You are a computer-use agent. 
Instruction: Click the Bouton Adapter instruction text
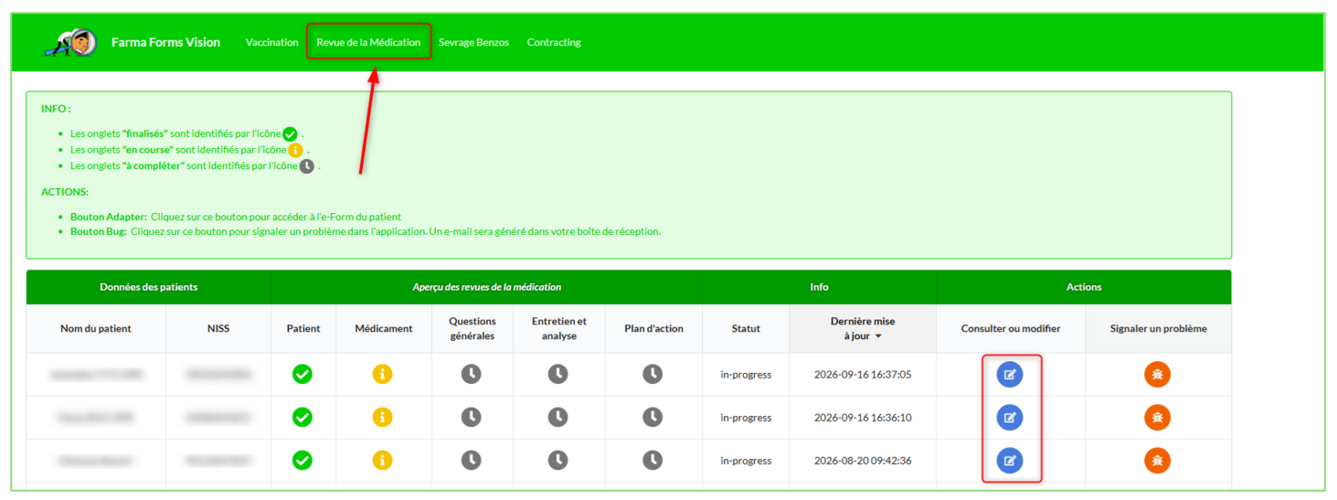tap(236, 216)
